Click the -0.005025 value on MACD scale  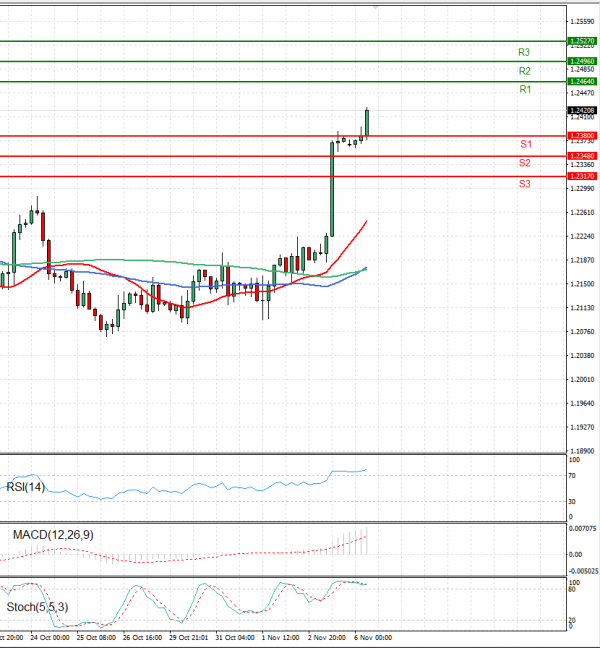[583, 571]
